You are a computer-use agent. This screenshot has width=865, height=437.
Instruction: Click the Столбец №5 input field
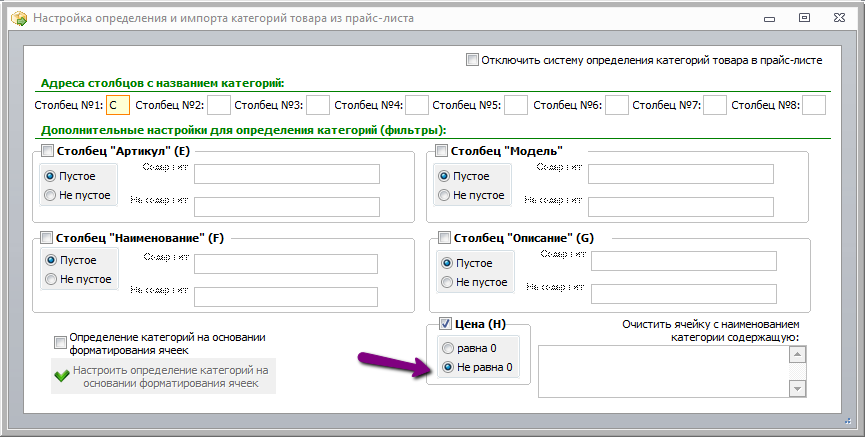(x=516, y=105)
